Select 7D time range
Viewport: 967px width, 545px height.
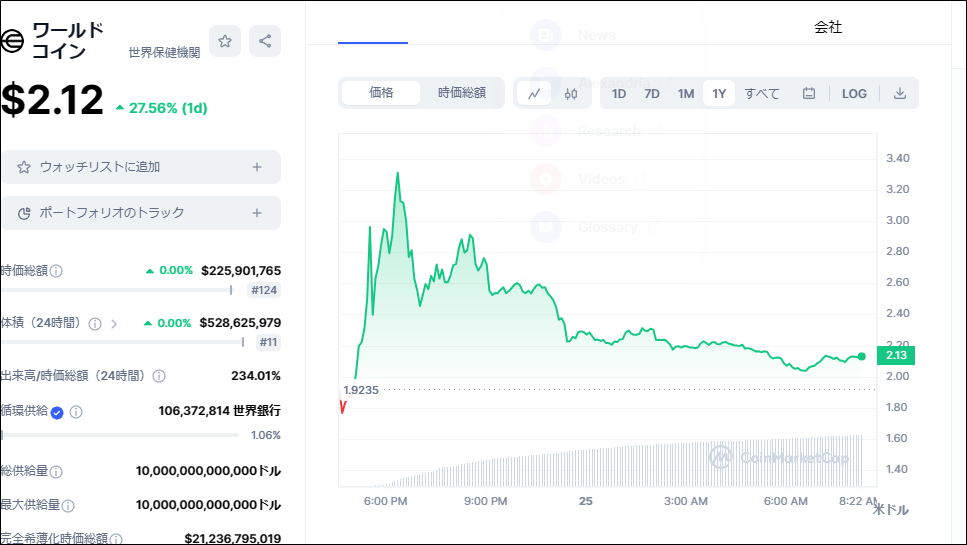click(652, 94)
